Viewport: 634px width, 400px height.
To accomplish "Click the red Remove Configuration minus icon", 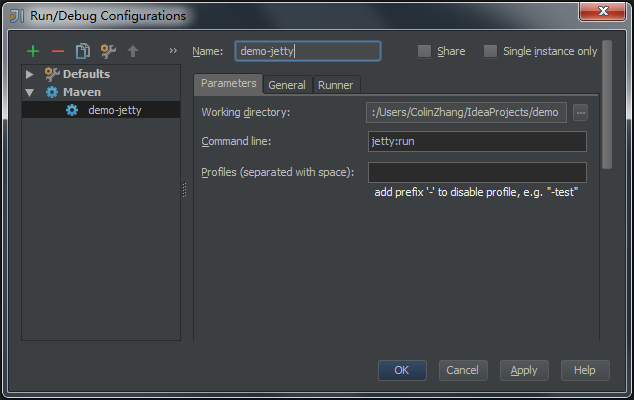I will 58,51.
